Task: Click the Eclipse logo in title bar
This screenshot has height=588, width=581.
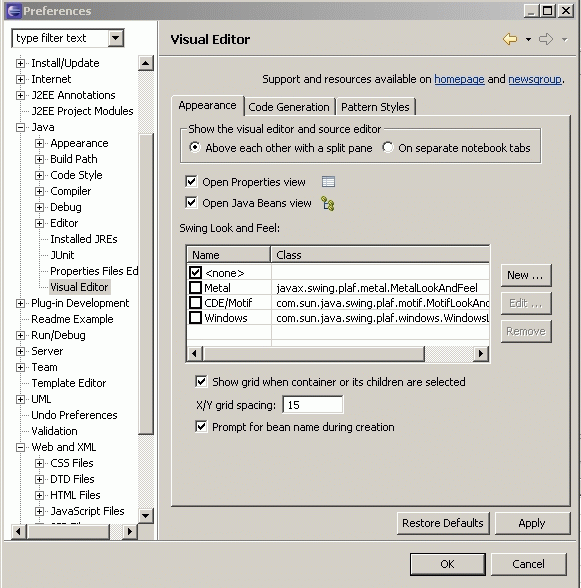Action: click(14, 10)
